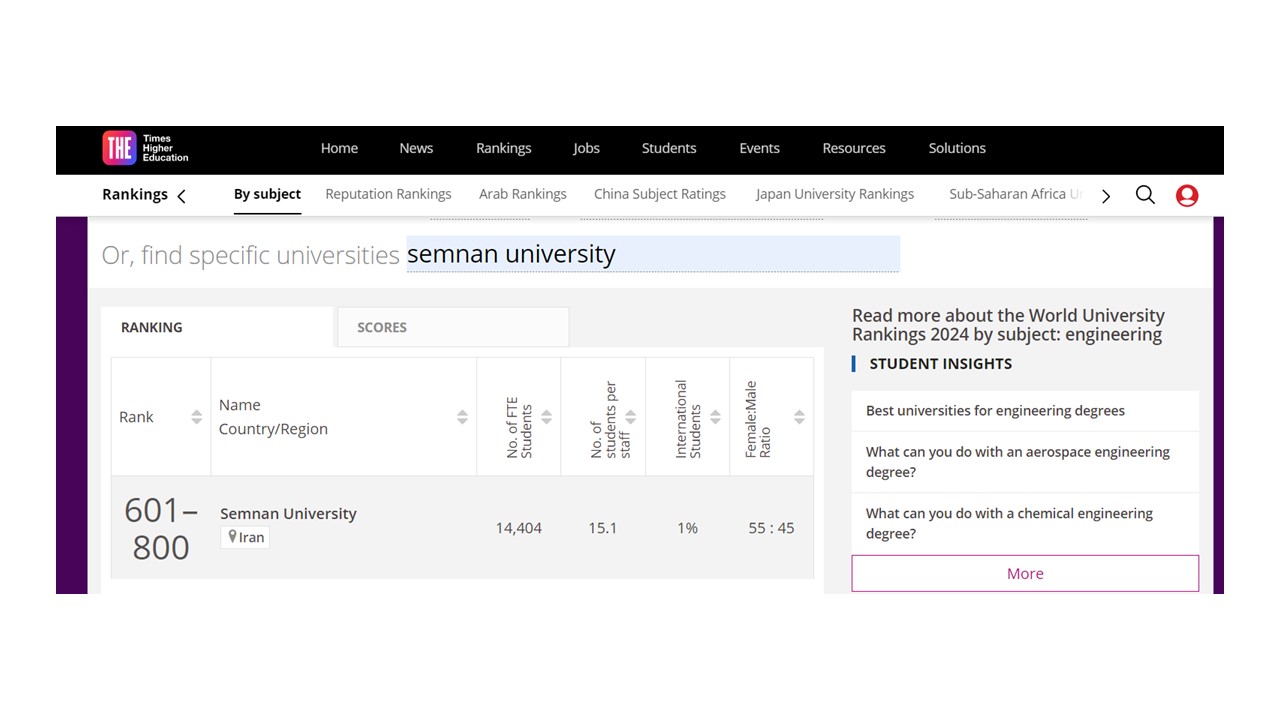Go to Reputation Rankings
The width and height of the screenshot is (1280, 720).
(388, 194)
